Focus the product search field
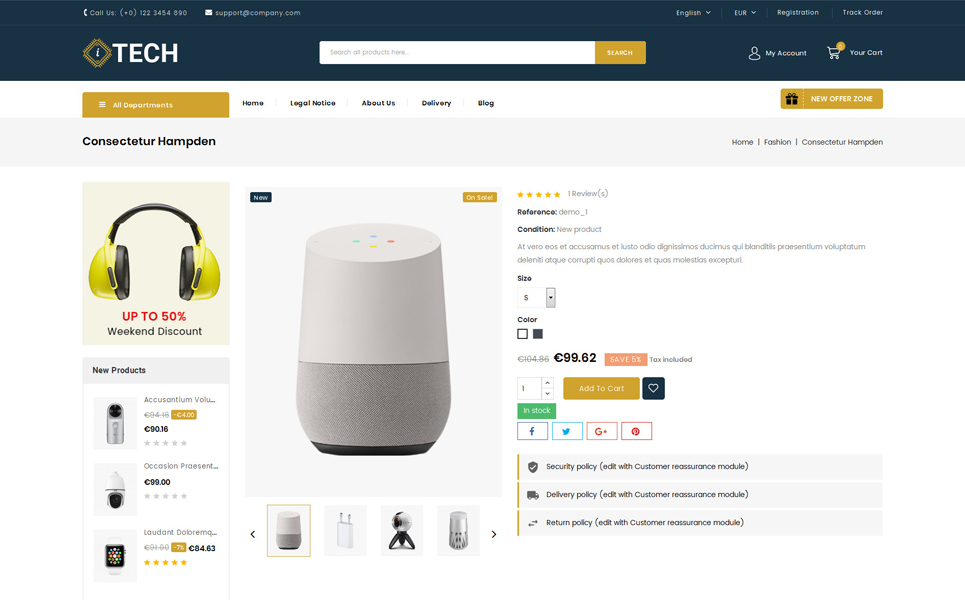Image resolution: width=965 pixels, height=600 pixels. pos(457,52)
